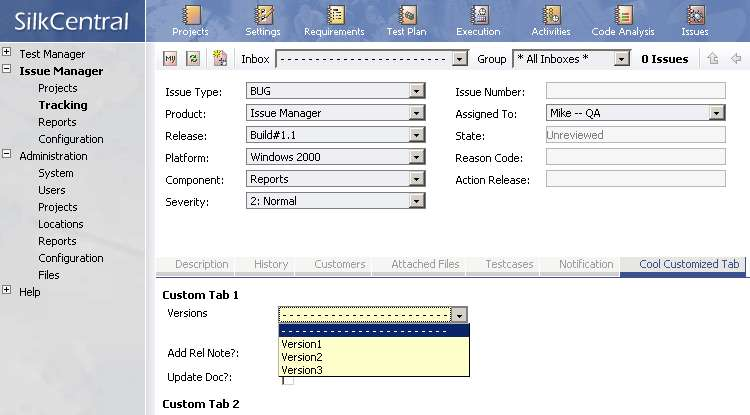Open Projects under Issue Manager

(x=58, y=88)
